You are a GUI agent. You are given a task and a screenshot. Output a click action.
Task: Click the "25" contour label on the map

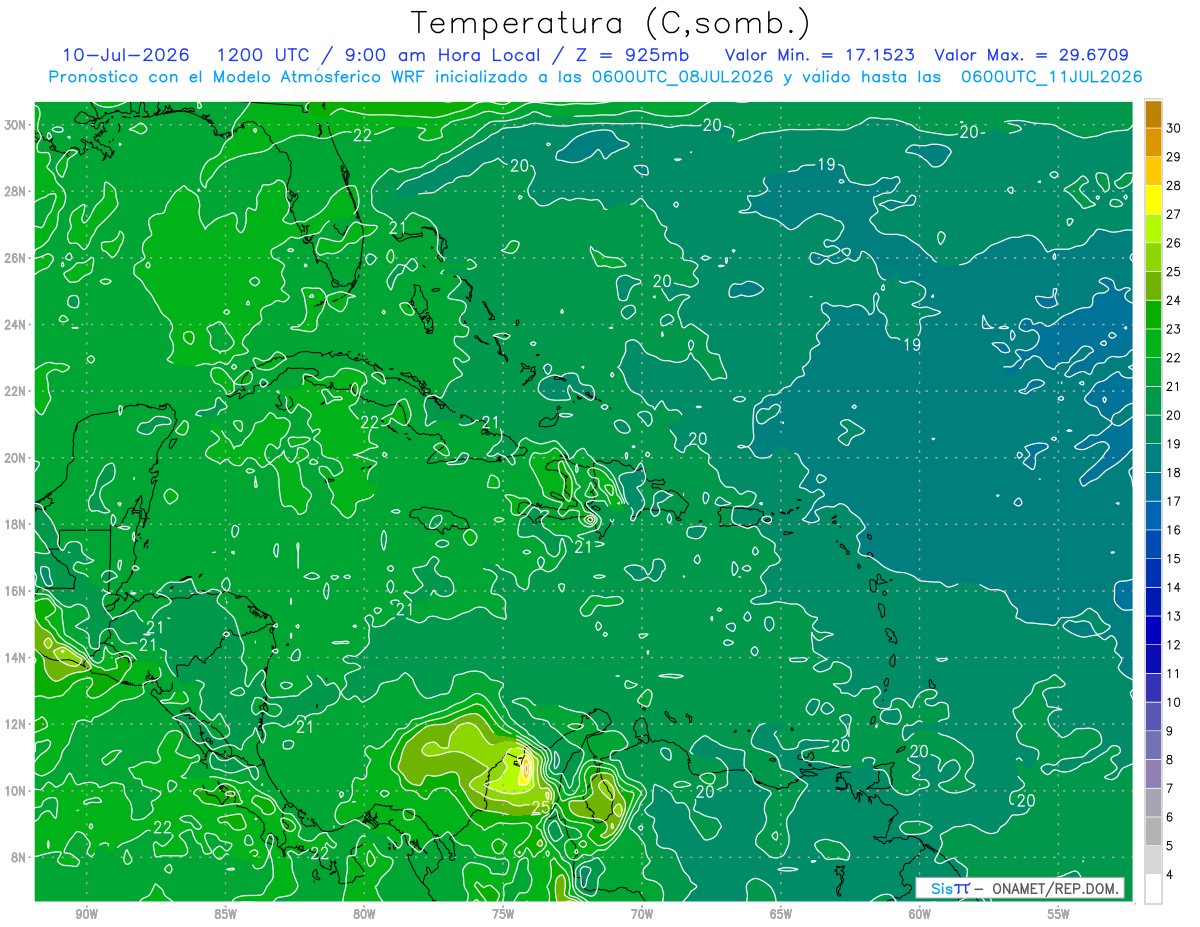[540, 806]
